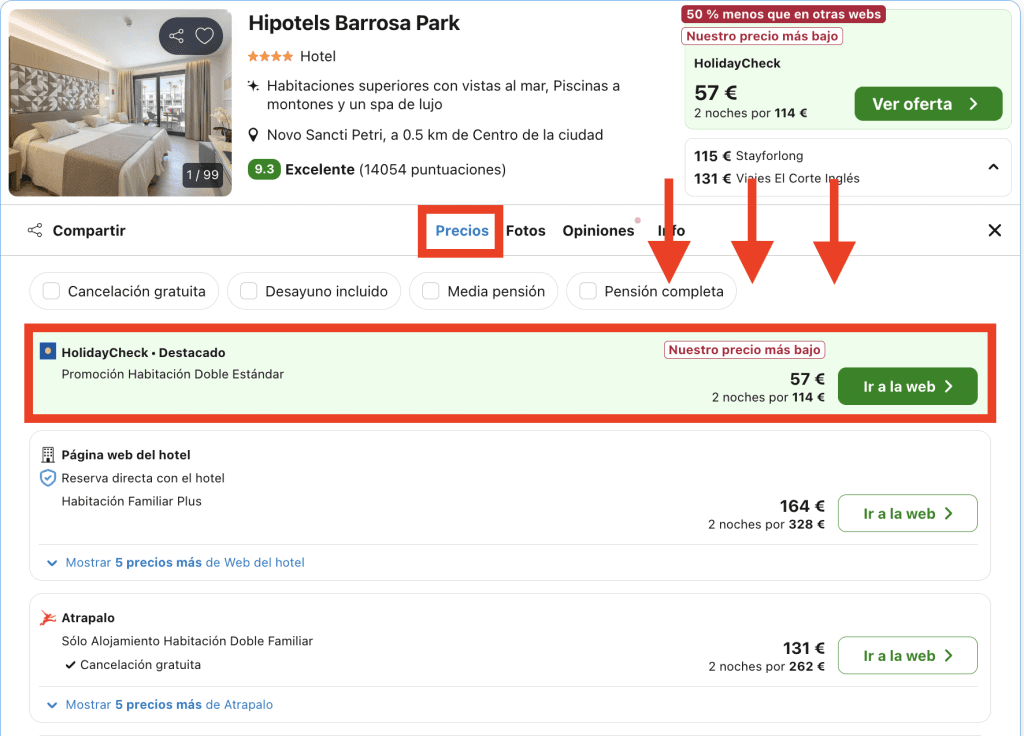Check the Desayuno incluido filter
1024x736 pixels.
coord(248,292)
